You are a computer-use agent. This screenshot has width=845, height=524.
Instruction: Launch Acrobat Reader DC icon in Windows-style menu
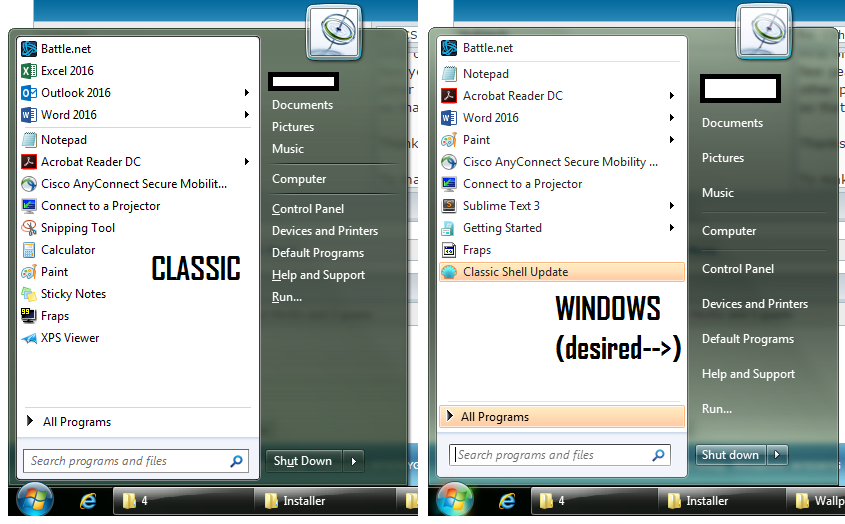(x=449, y=96)
